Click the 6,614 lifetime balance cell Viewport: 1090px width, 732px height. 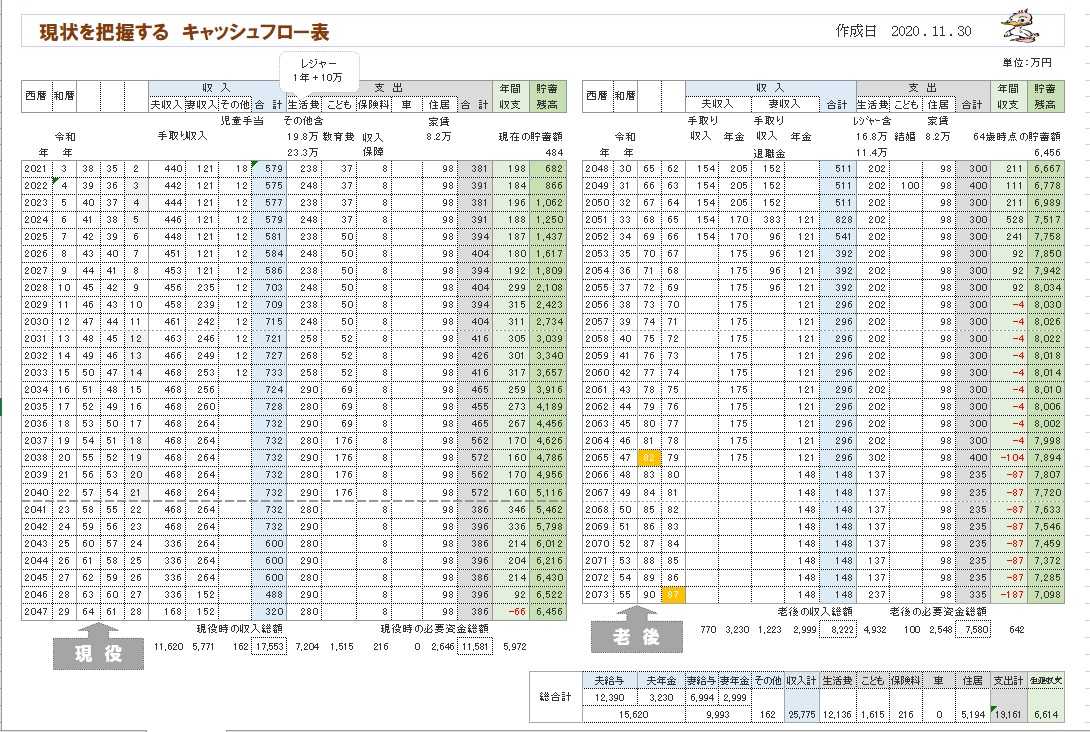1045,714
